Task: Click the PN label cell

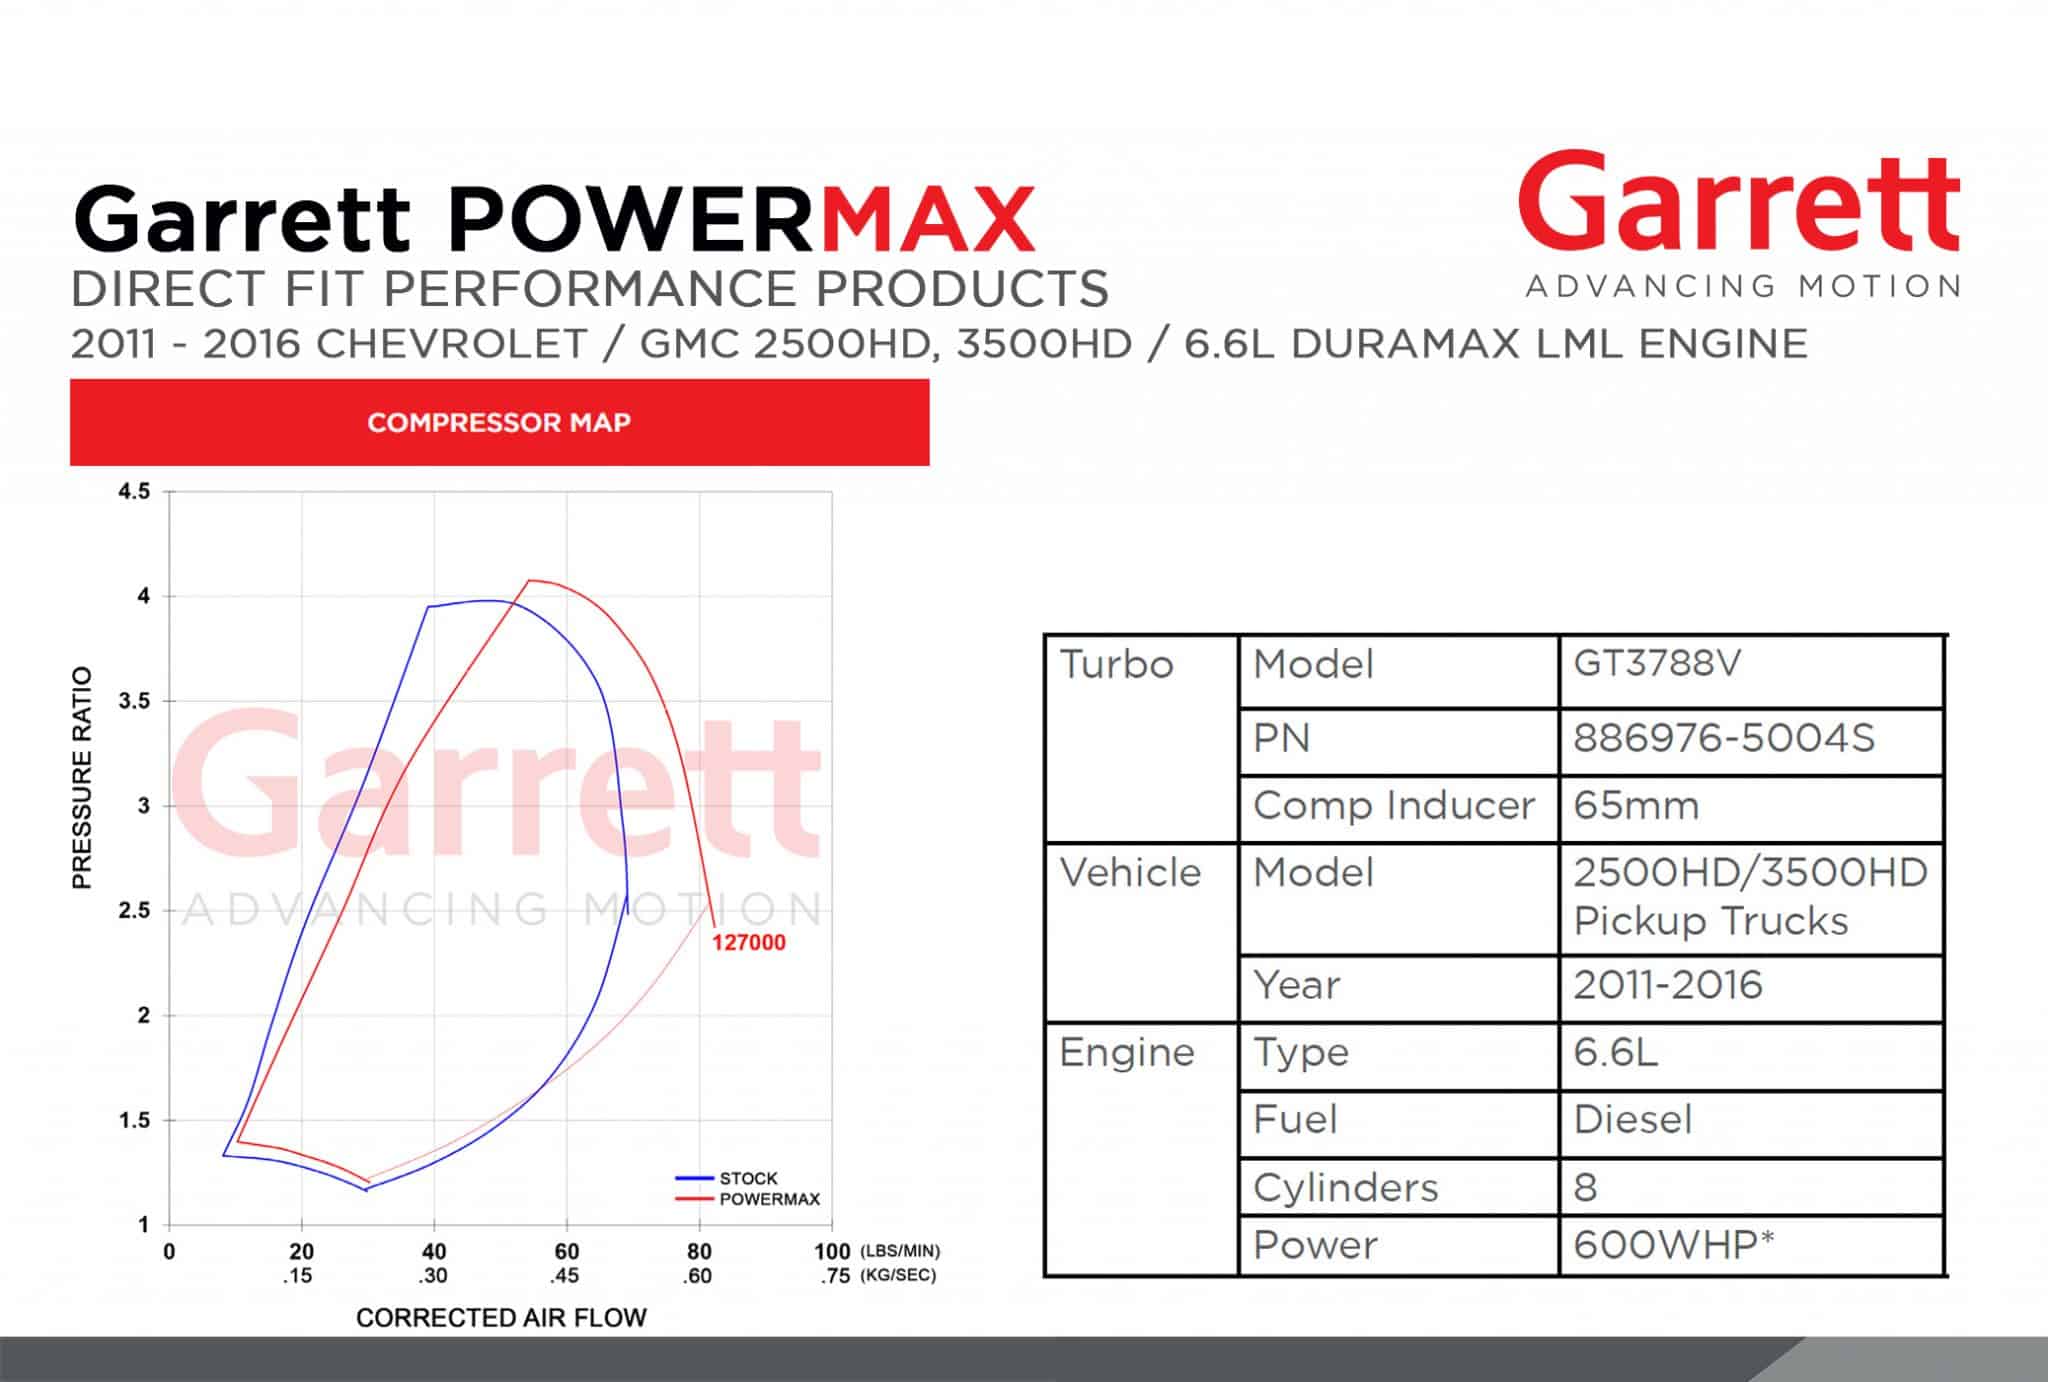Action: 1398,742
